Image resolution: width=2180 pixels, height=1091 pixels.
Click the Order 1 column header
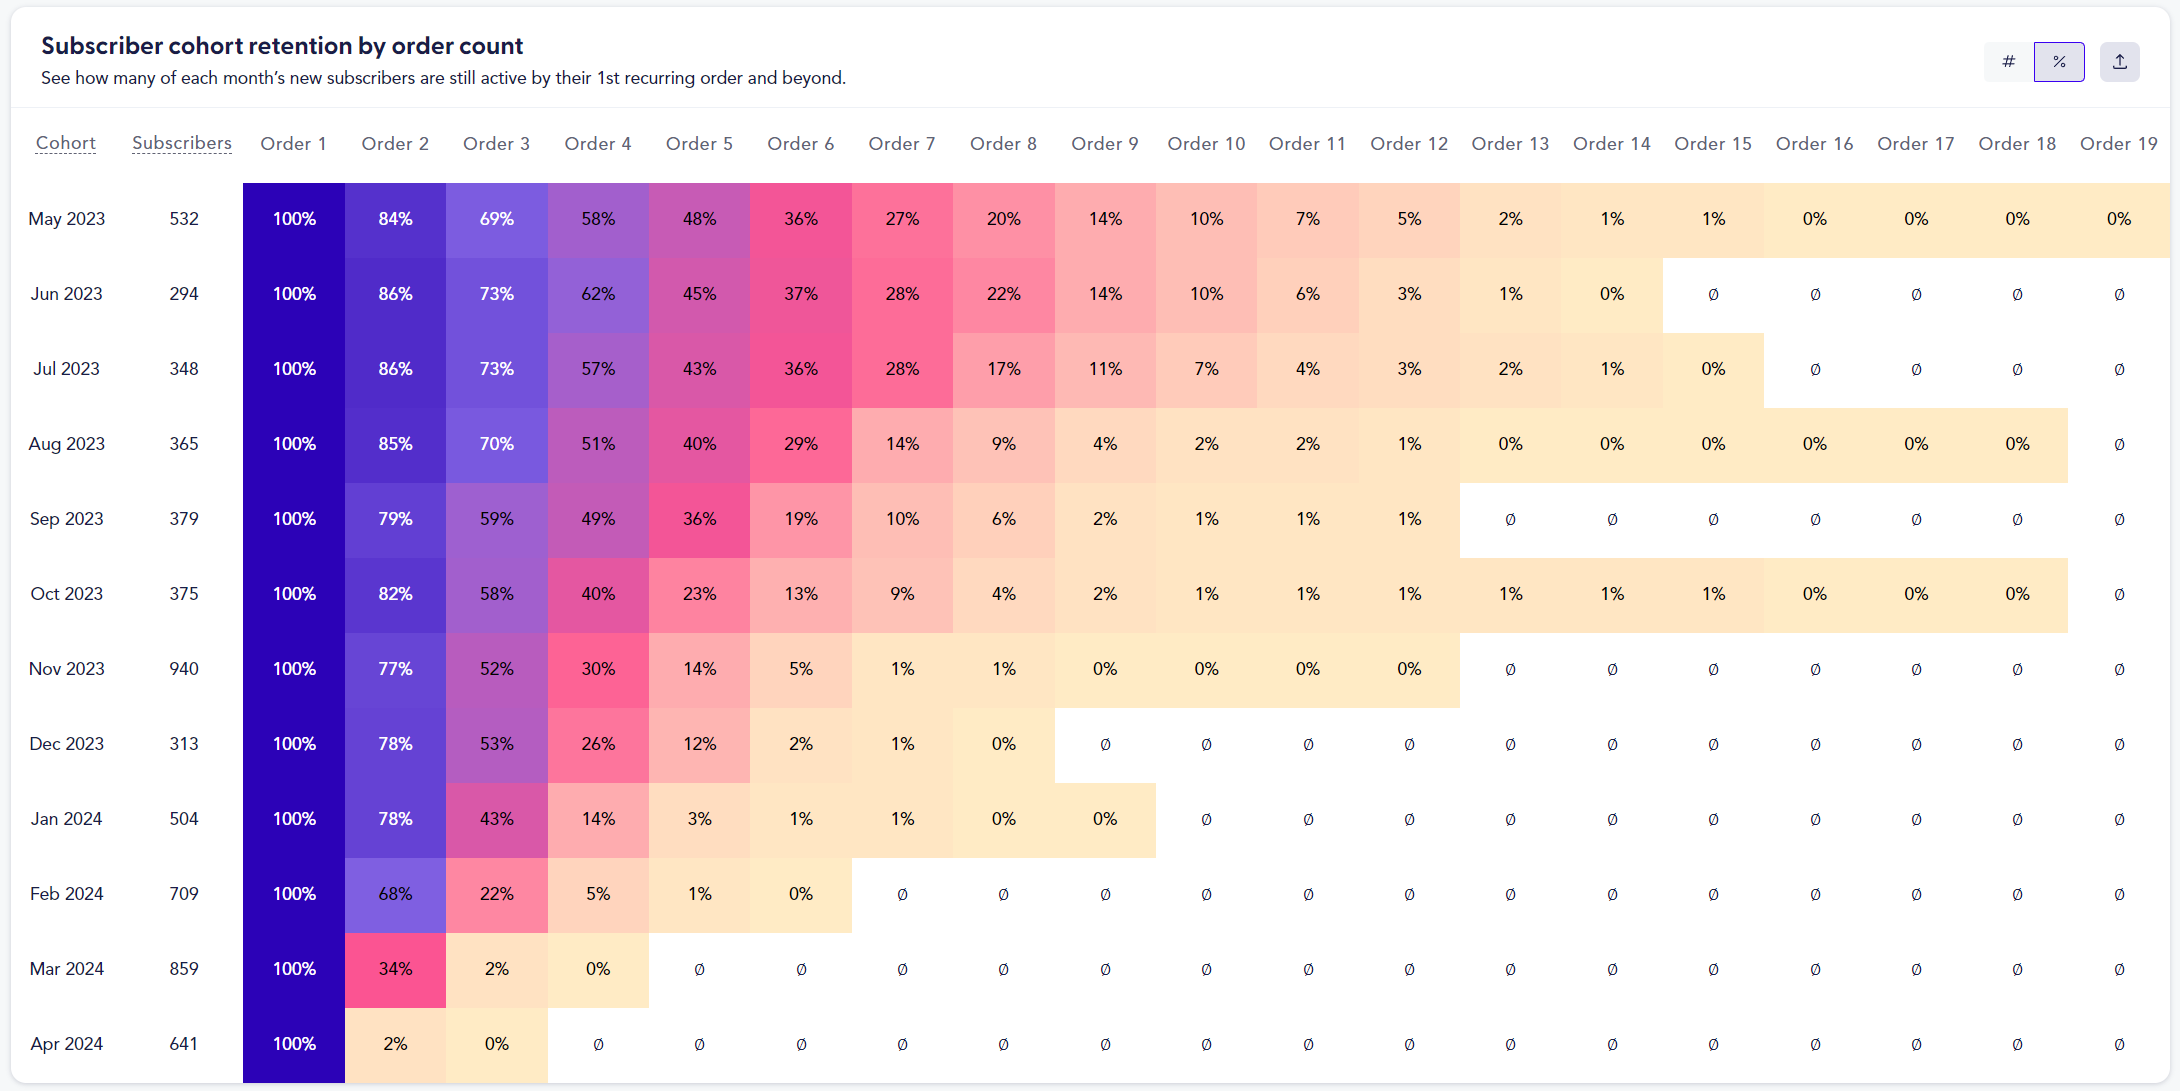click(x=293, y=143)
